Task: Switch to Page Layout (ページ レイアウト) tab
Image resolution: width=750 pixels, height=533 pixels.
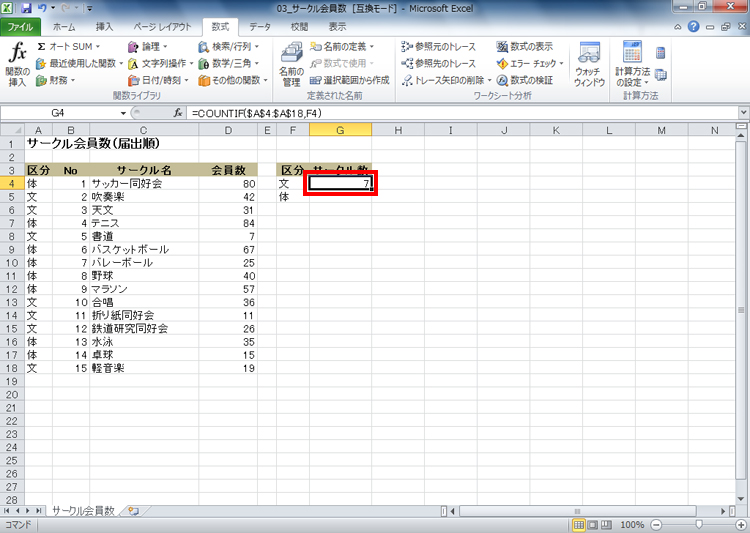Action: 162,27
